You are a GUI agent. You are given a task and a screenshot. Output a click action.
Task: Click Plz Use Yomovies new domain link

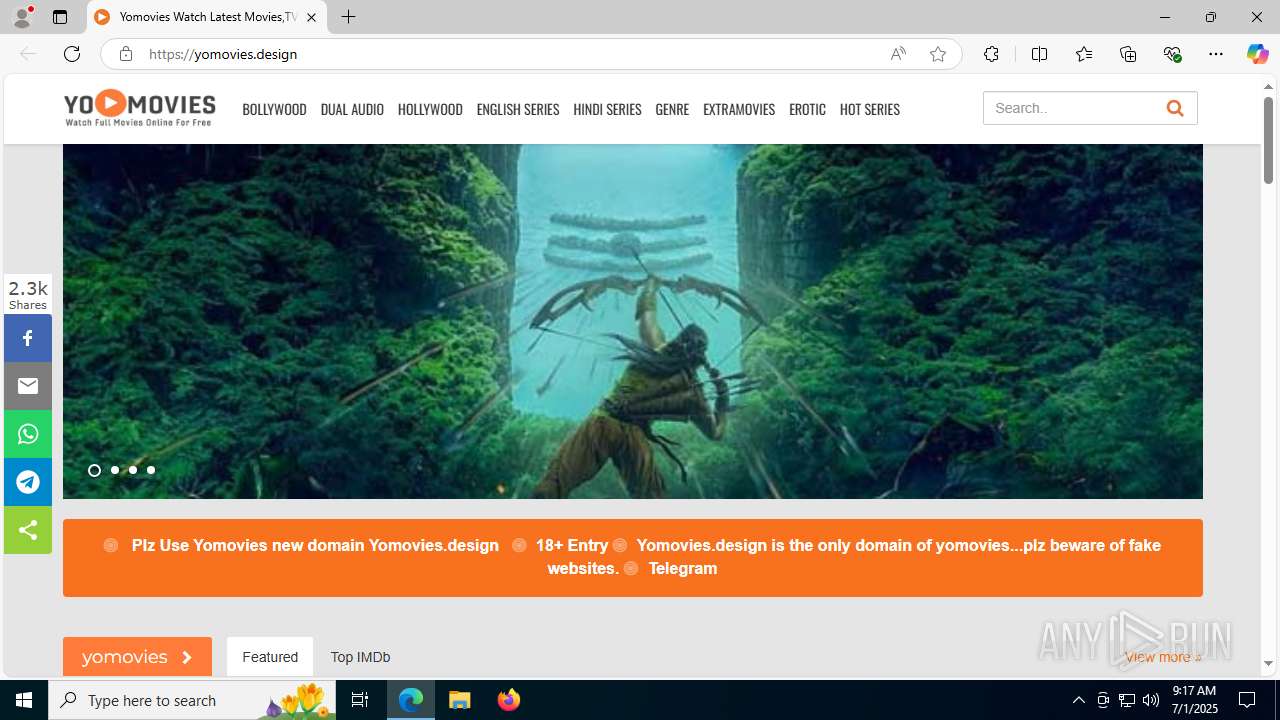click(315, 545)
